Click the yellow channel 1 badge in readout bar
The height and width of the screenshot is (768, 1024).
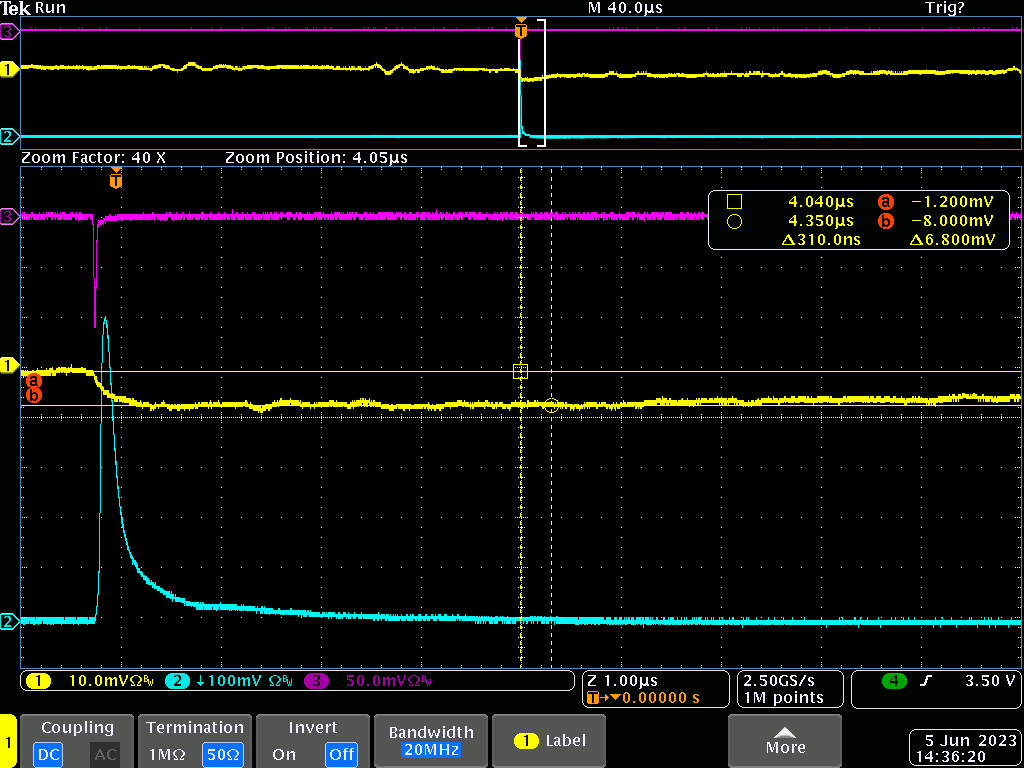coord(38,681)
